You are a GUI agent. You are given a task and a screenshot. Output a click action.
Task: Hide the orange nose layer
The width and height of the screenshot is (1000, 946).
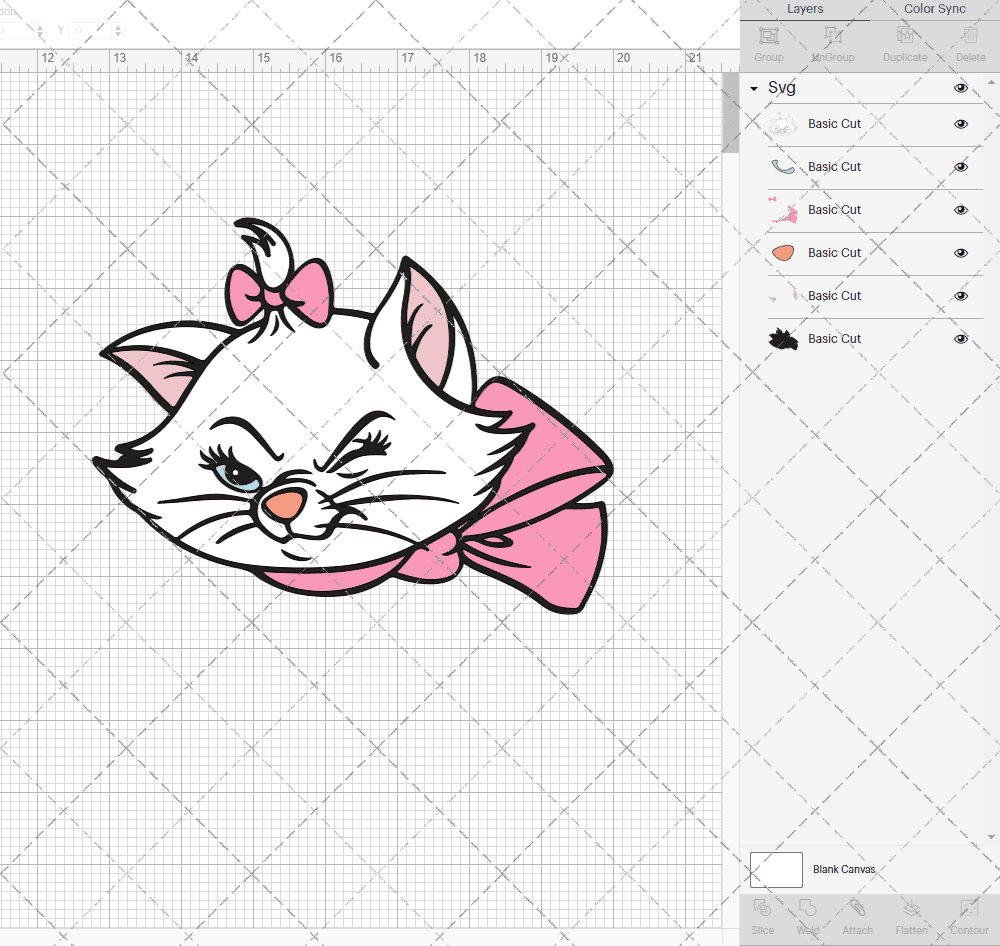pyautogui.click(x=960, y=253)
